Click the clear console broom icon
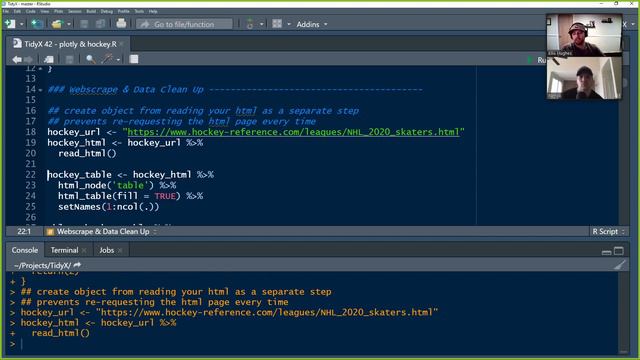This screenshot has width=640, height=360. (x=620, y=265)
